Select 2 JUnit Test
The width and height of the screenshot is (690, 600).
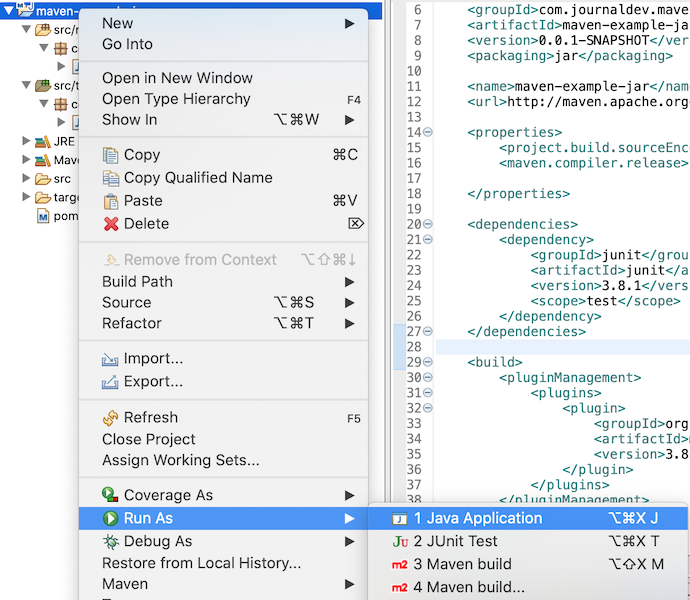(x=528, y=541)
